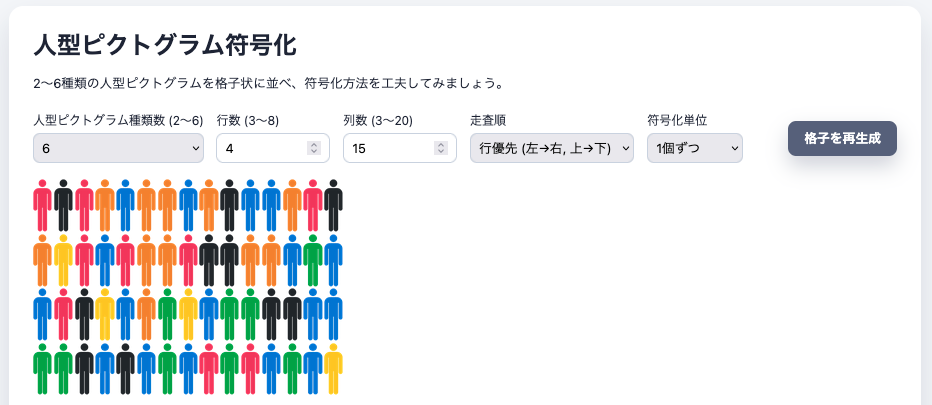Open the 人型ピクトグラム種類数 dropdown
The width and height of the screenshot is (932, 405).
118,148
